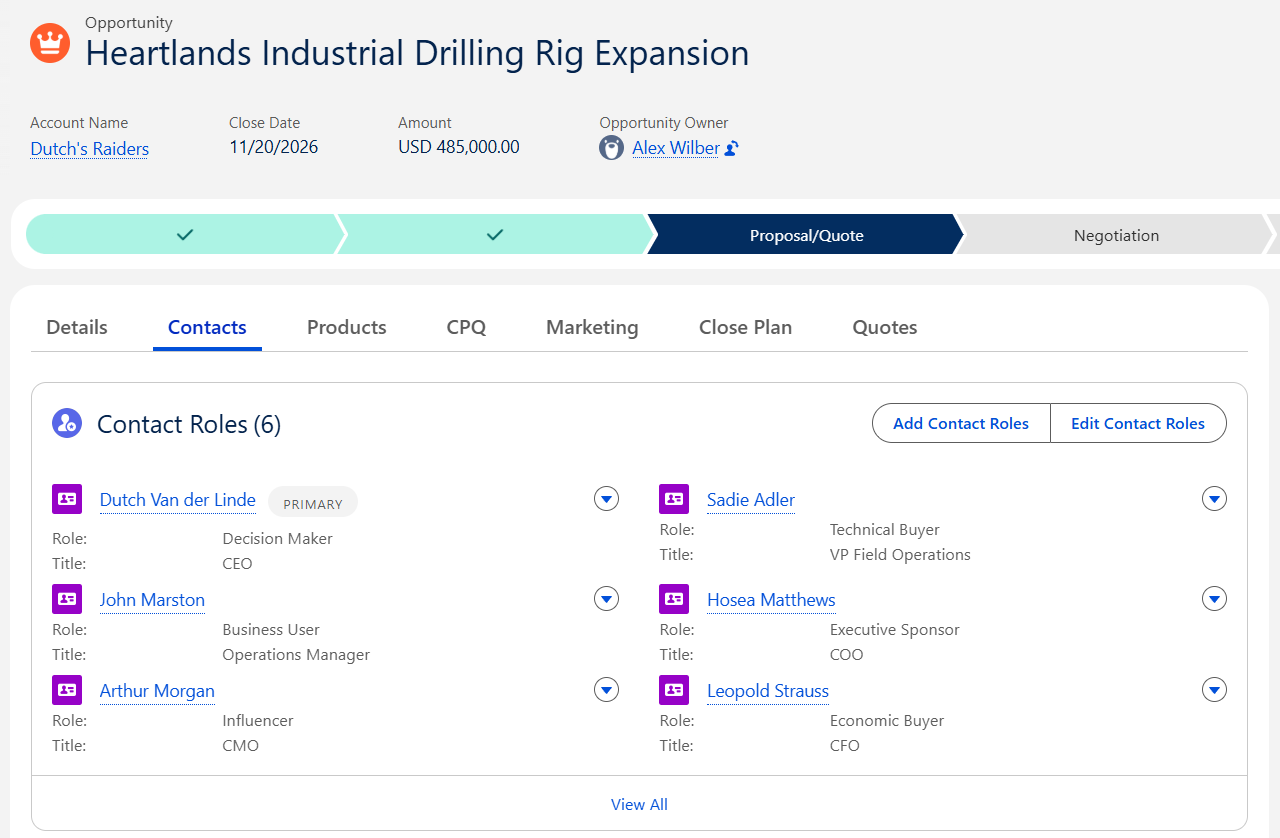Go to the Close Plan tab
This screenshot has width=1280, height=838.
(745, 327)
